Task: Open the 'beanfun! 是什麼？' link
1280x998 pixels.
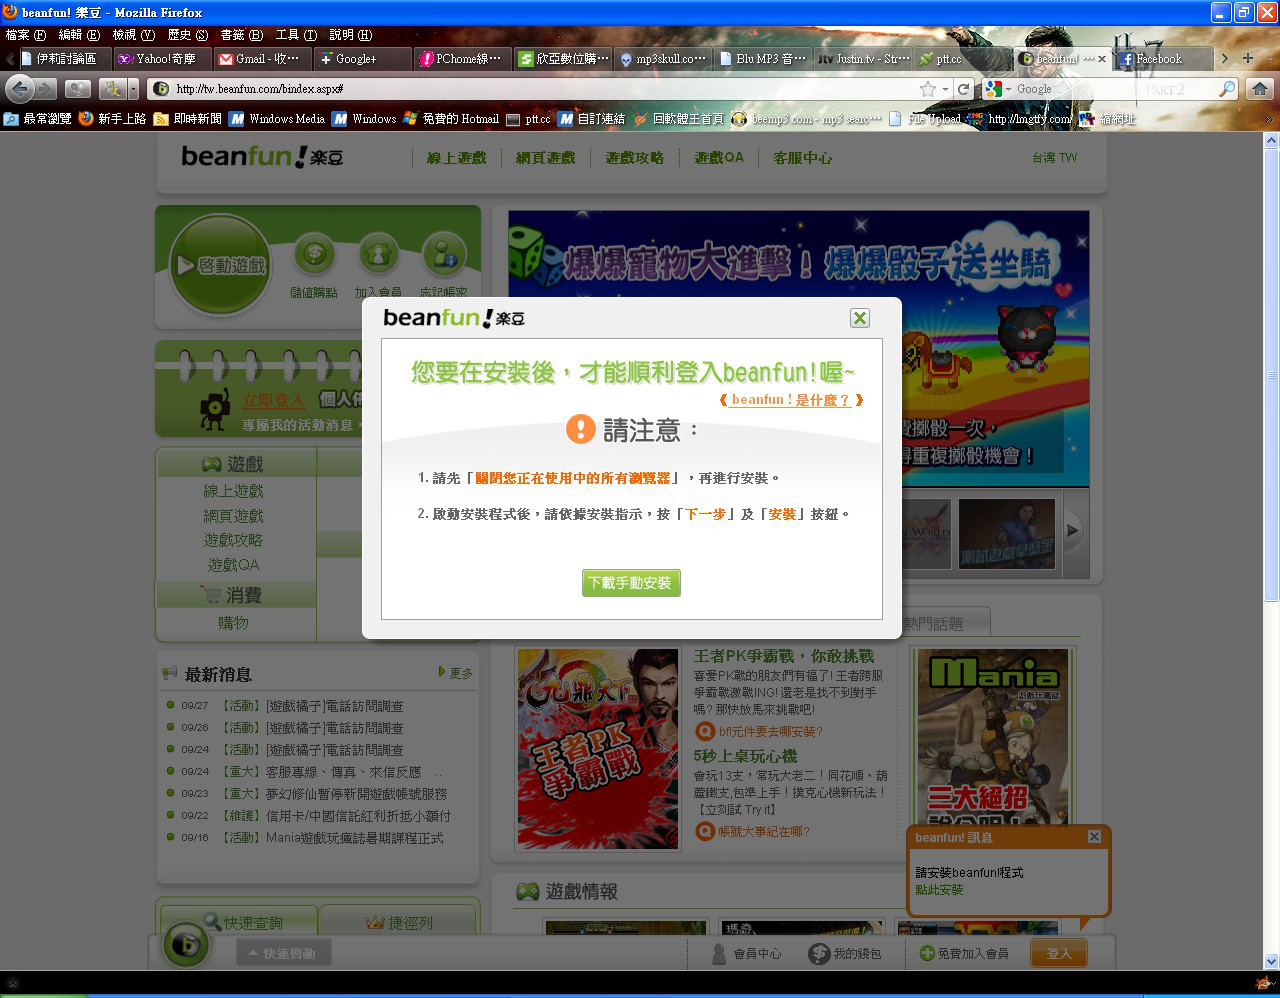Action: tap(791, 400)
